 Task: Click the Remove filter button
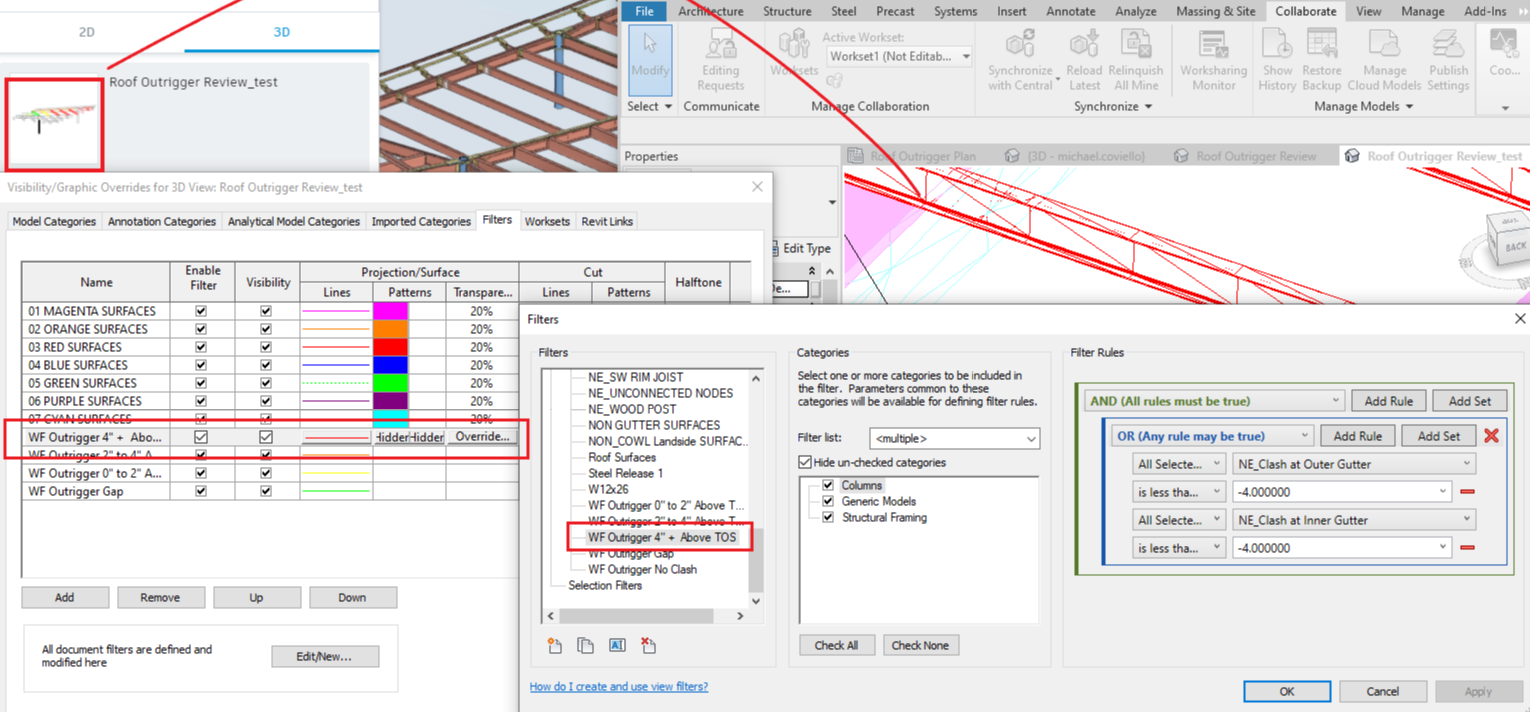pos(160,597)
